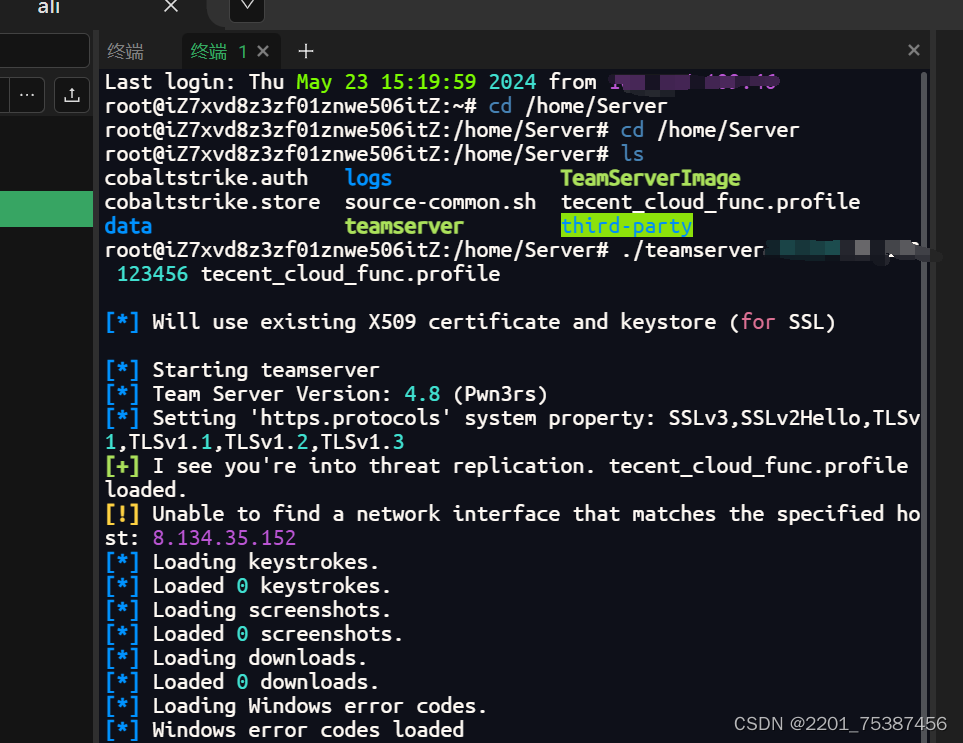The width and height of the screenshot is (963, 743).
Task: Click 'source-common.sh' file name
Action: coord(440,202)
